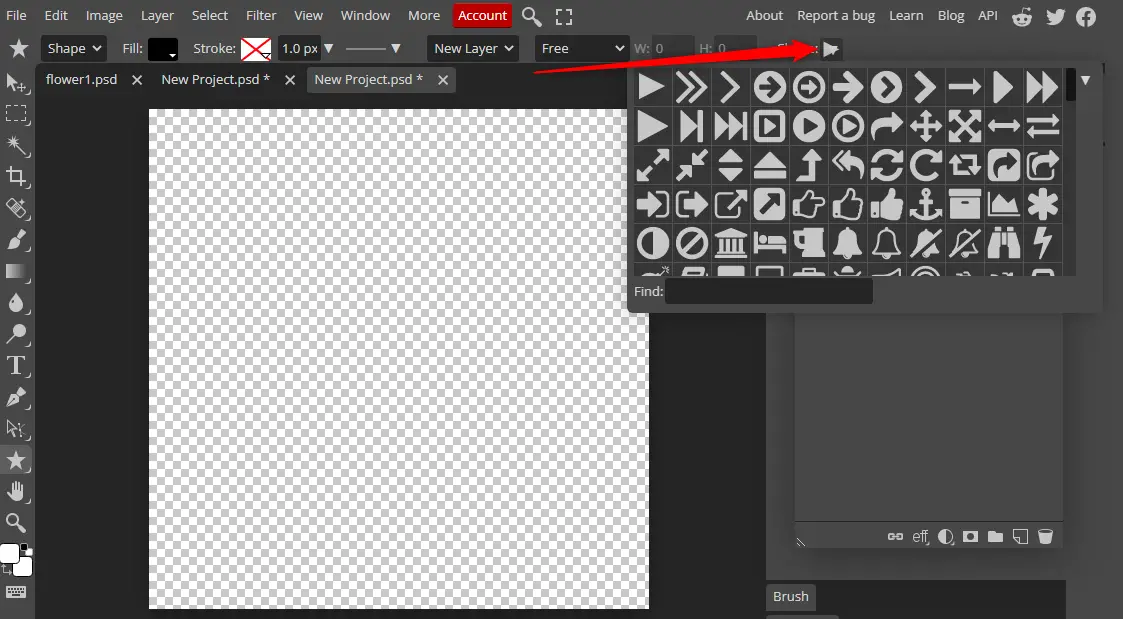Create a new layer group with the folder icon
The height and width of the screenshot is (619, 1123).
pos(995,536)
